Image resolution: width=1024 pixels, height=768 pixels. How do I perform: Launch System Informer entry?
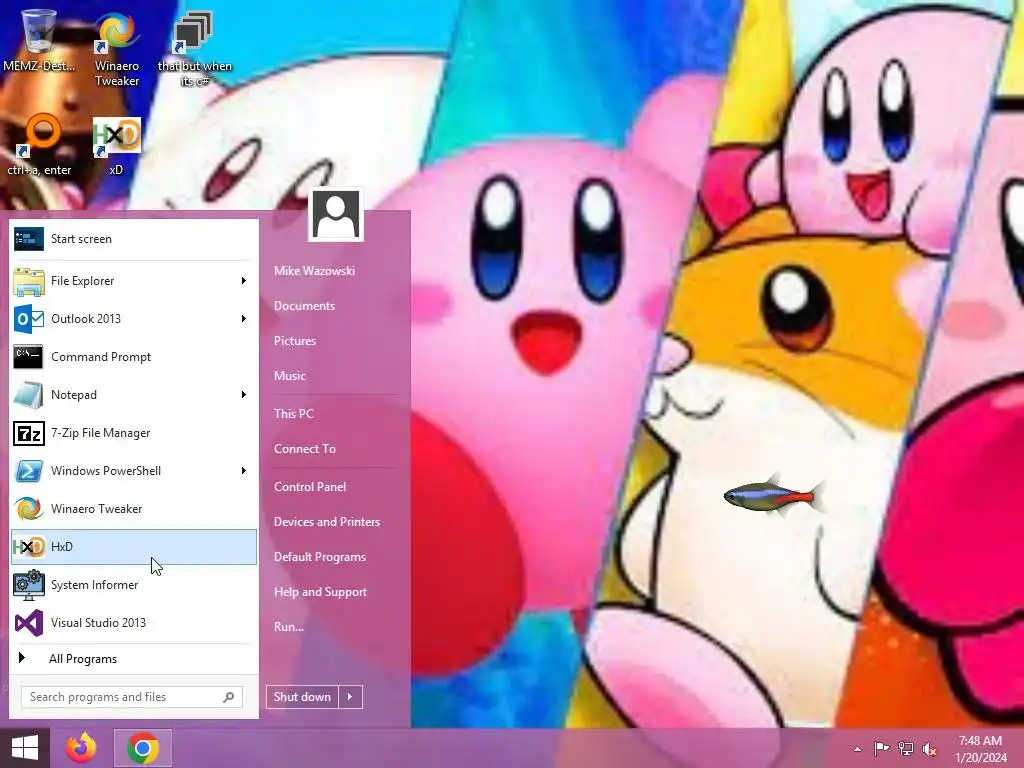[x=134, y=584]
